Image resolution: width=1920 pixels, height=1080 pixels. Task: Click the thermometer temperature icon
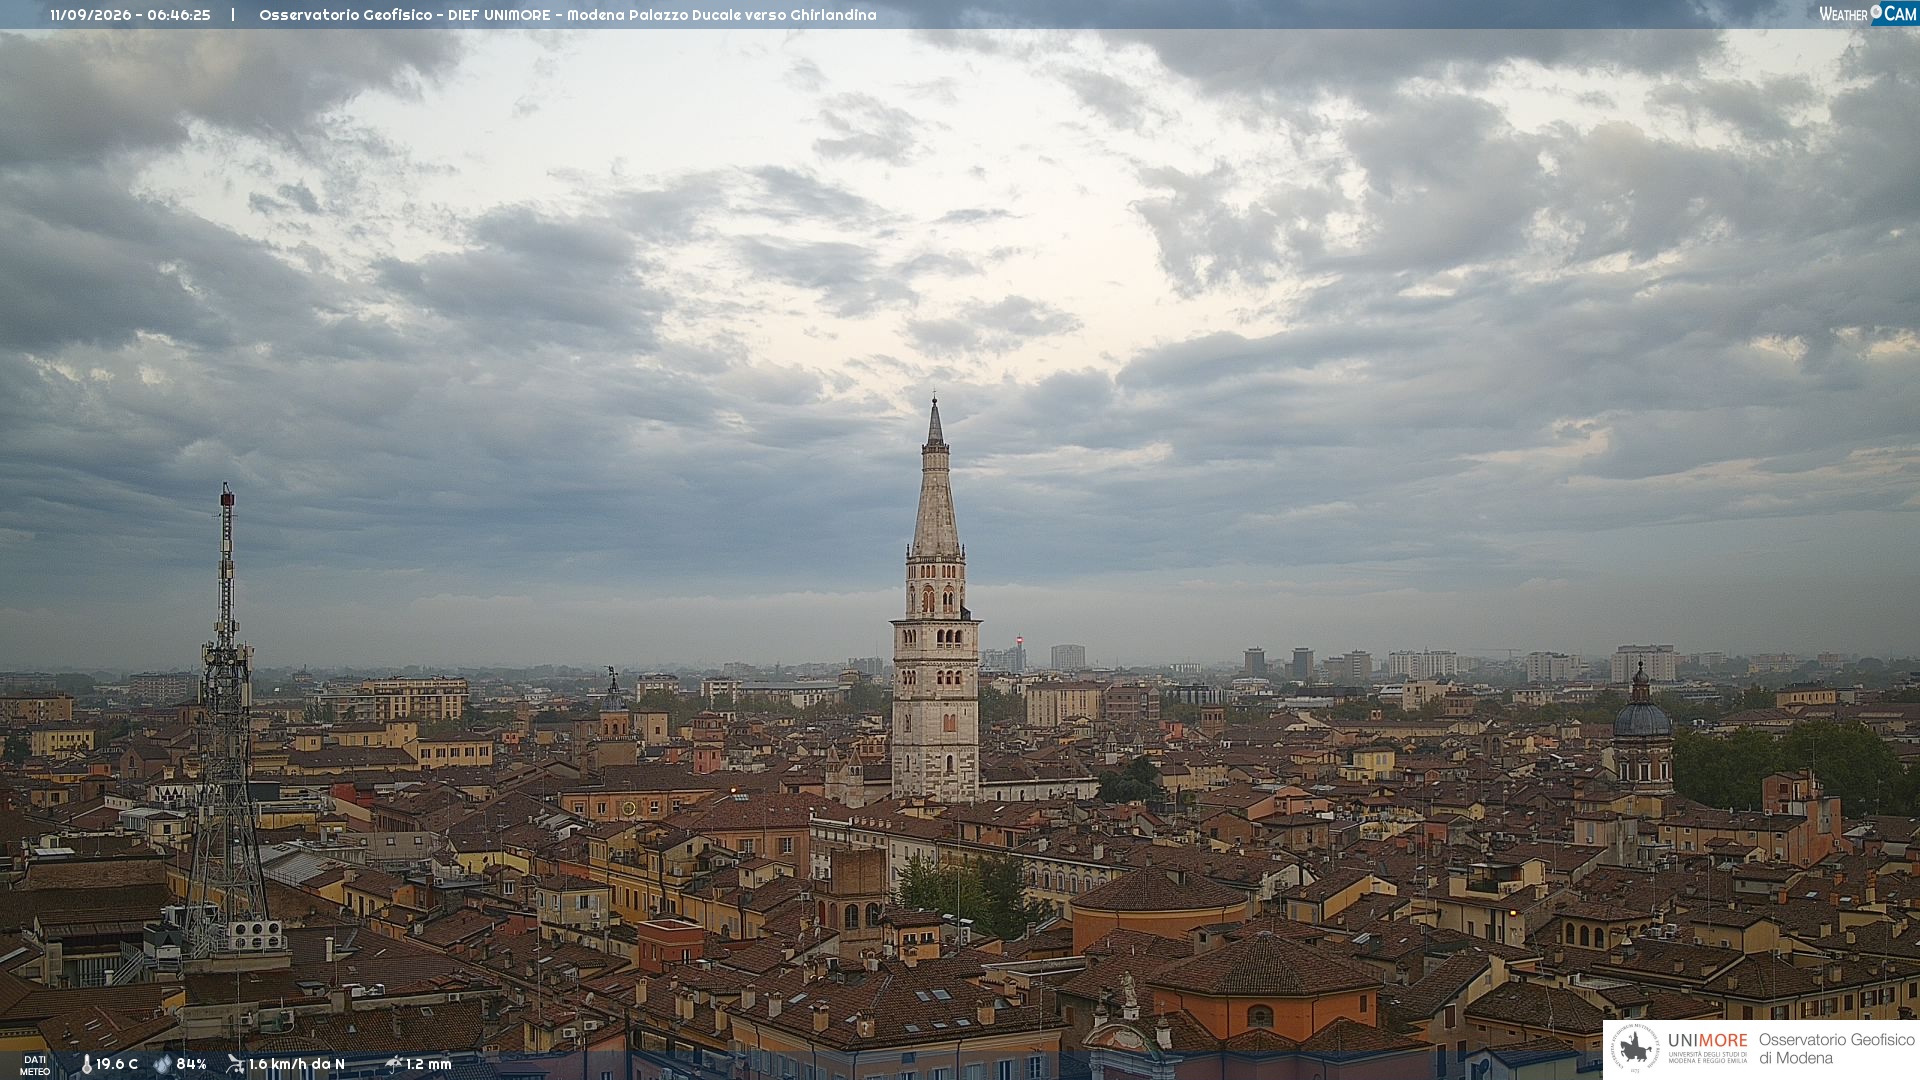(x=86, y=1064)
